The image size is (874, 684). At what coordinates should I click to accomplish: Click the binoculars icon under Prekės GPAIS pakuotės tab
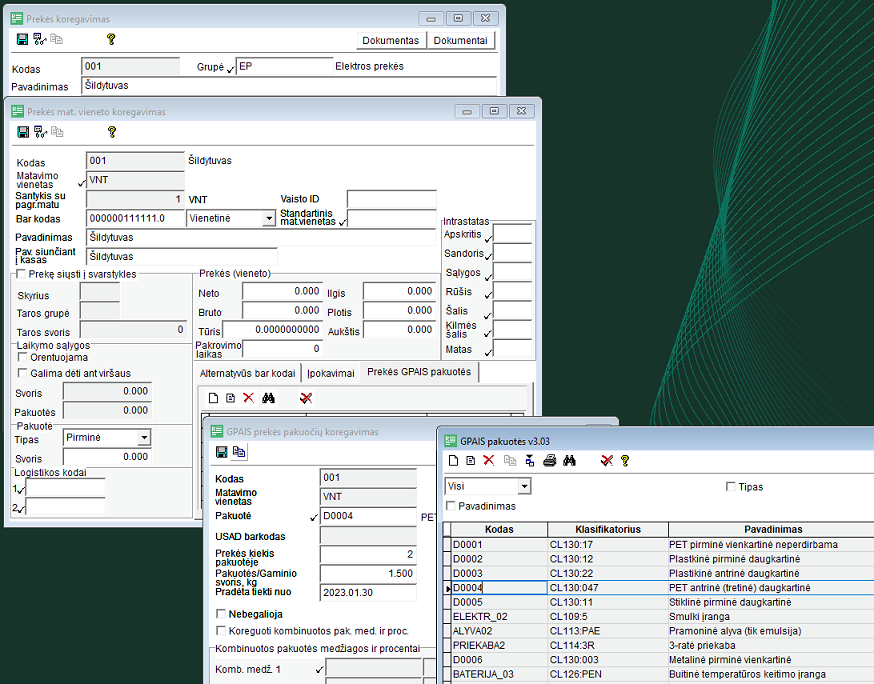tap(269, 398)
